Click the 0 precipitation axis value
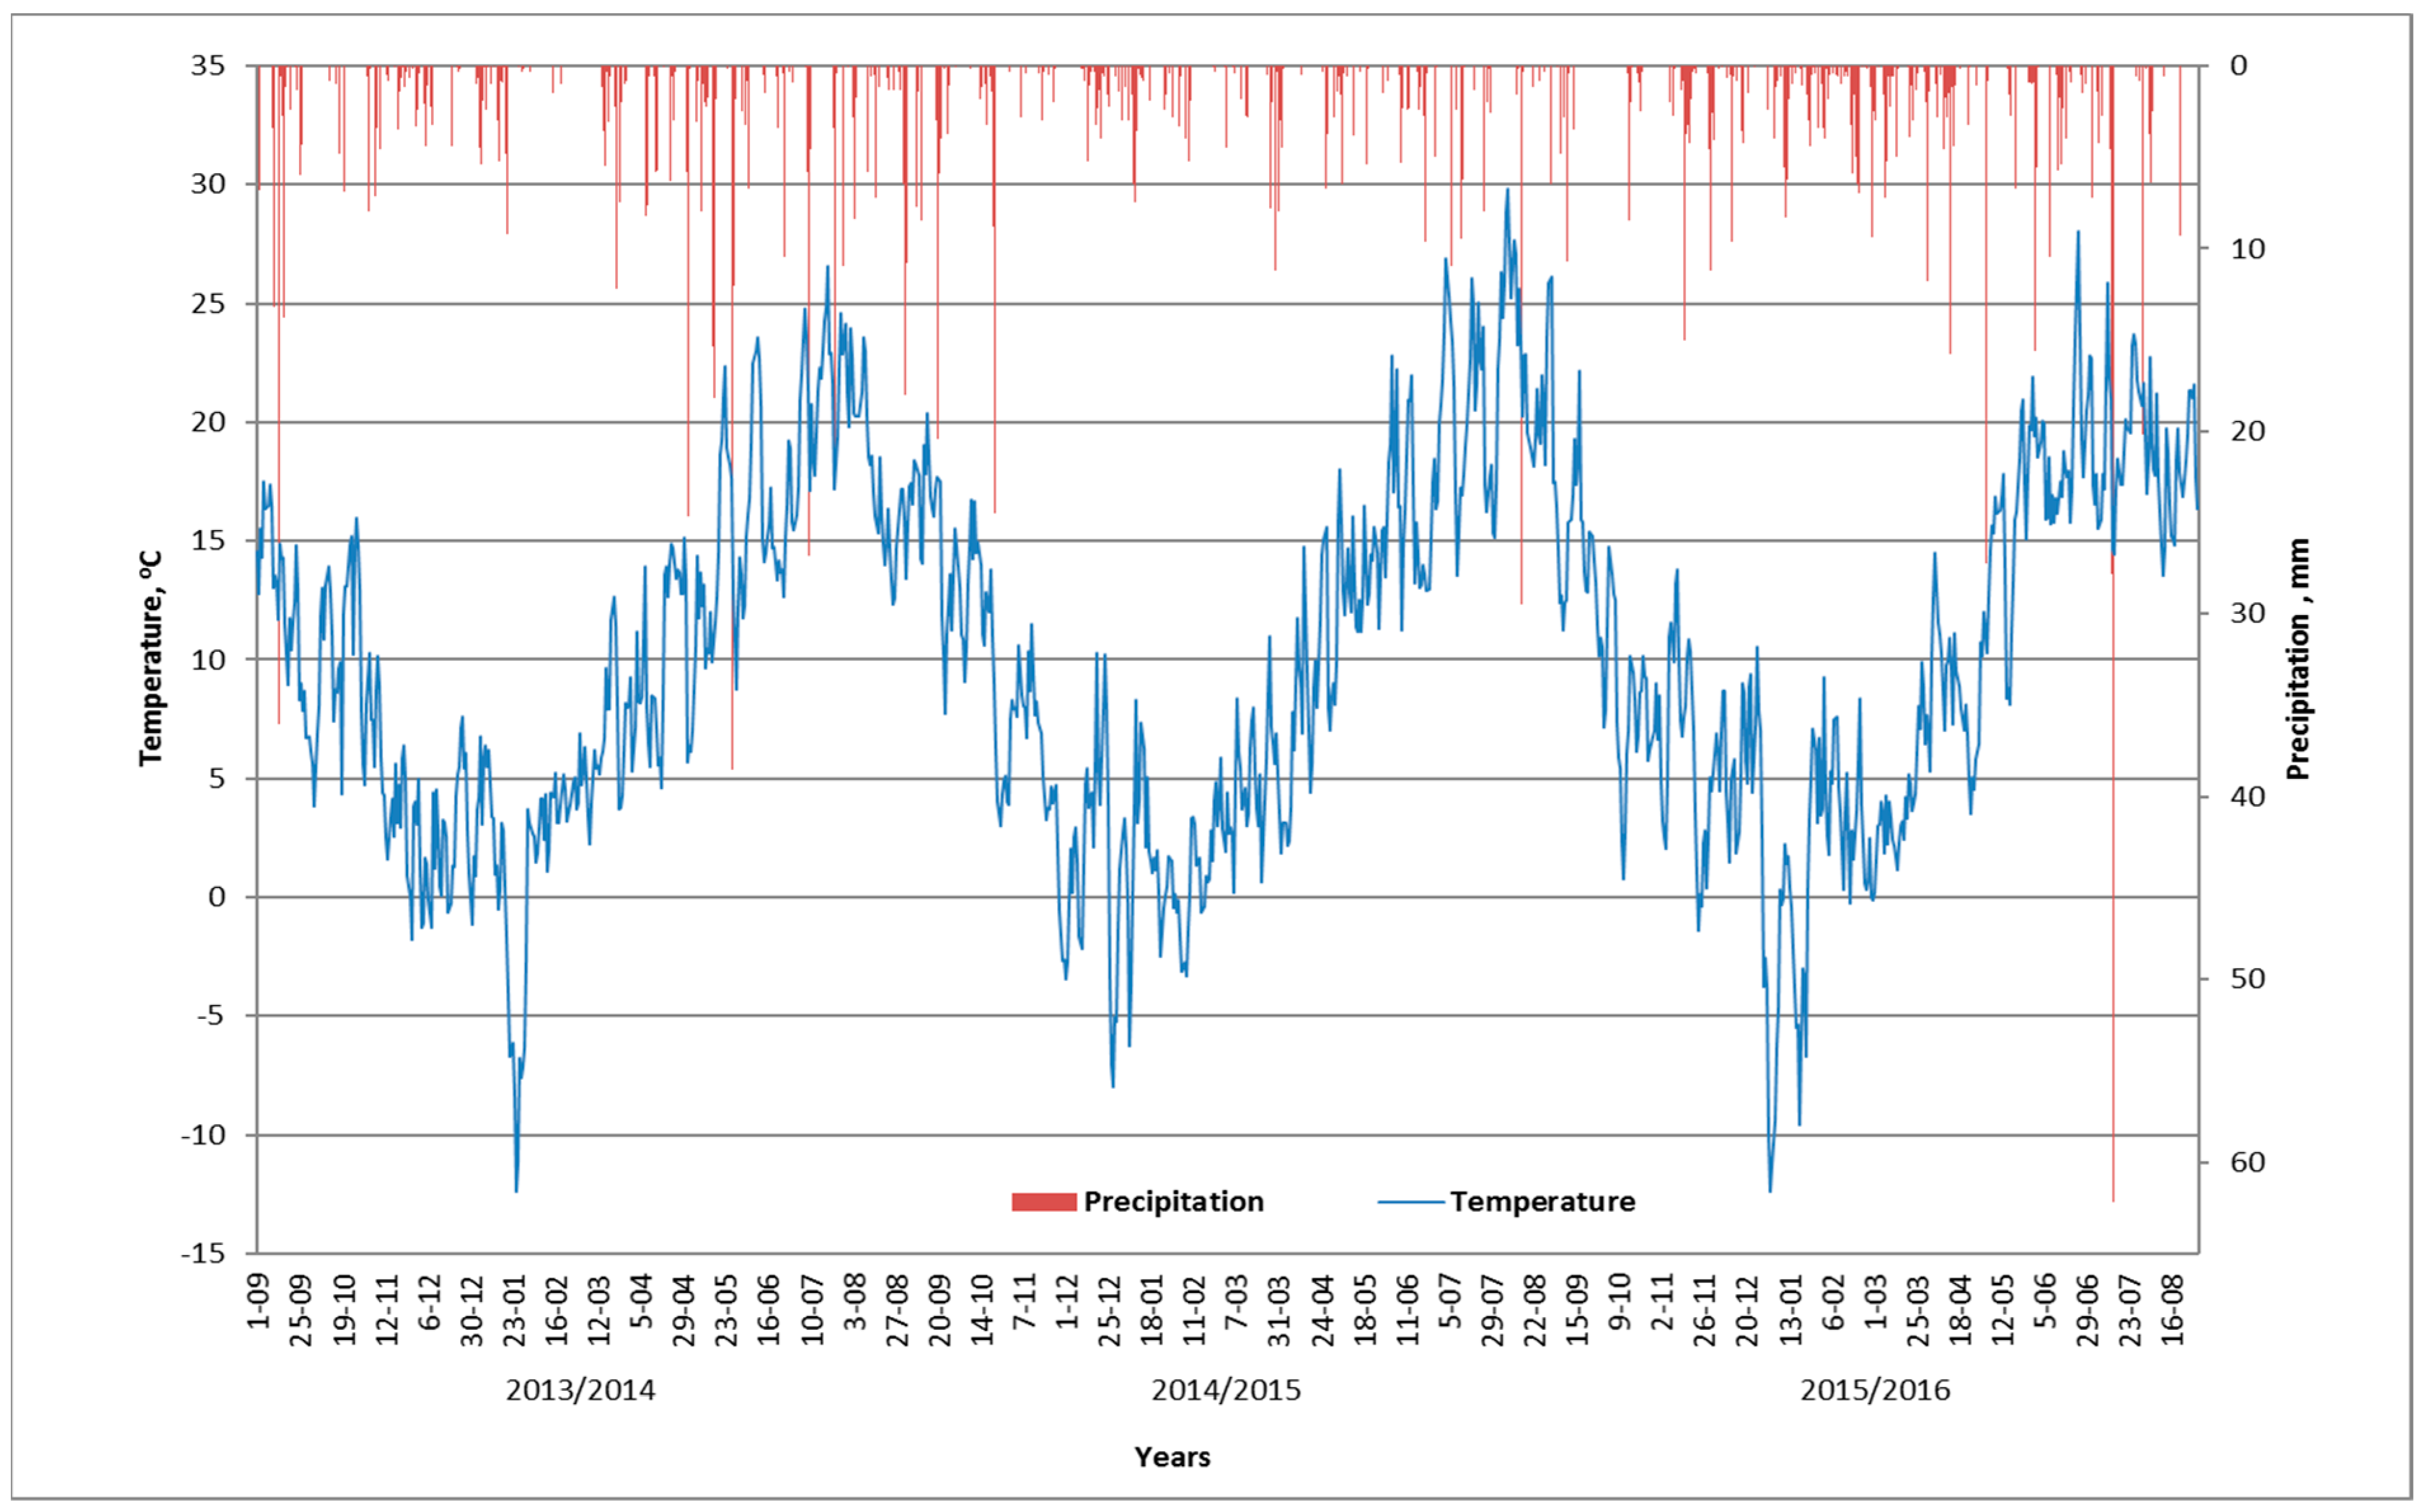This screenshot has height=1512, width=2422. [x=2239, y=66]
